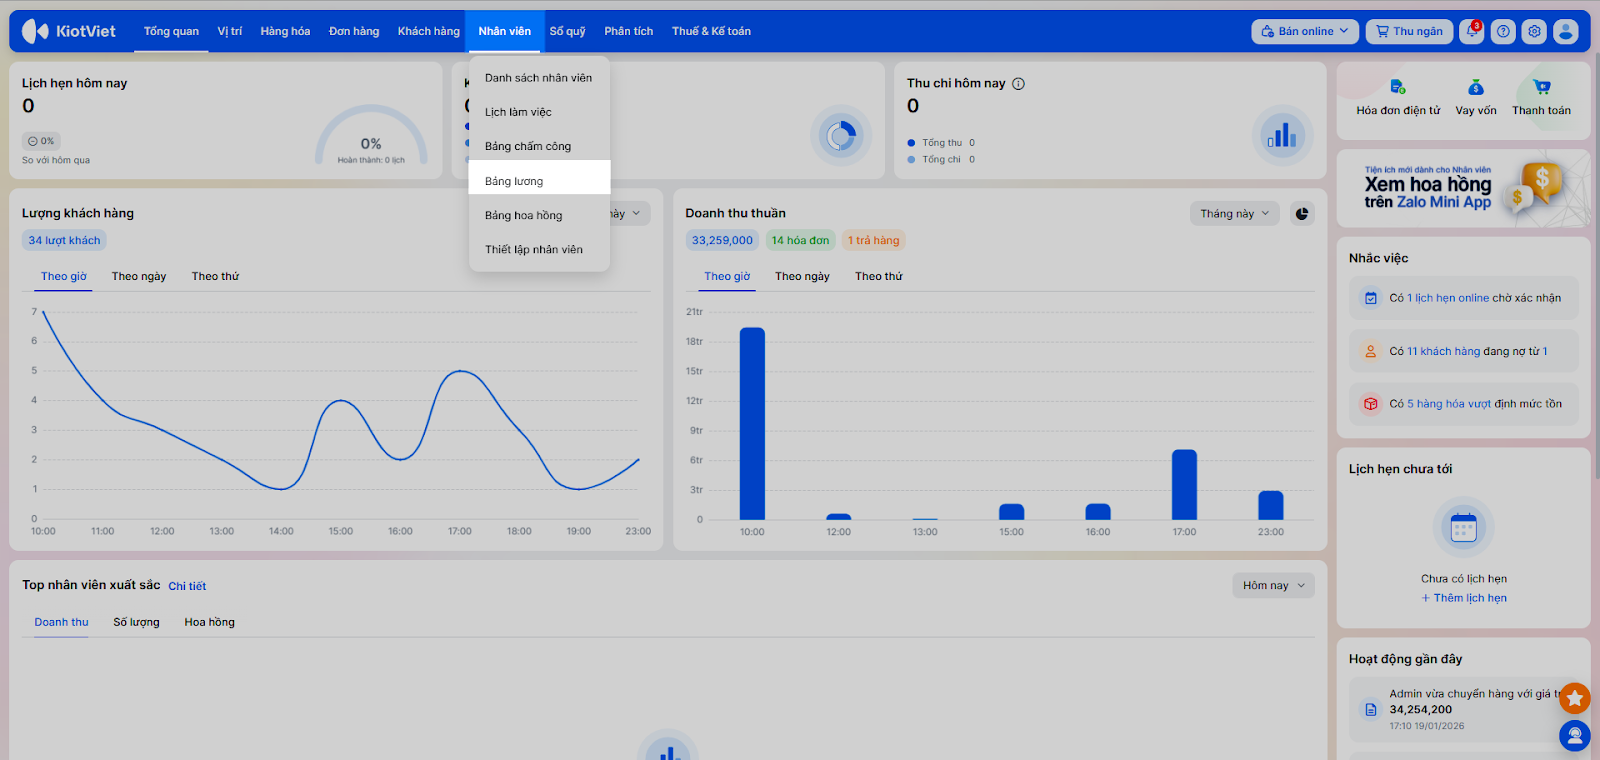1600x760 pixels.
Task: Open the settings gear icon
Action: (1534, 31)
